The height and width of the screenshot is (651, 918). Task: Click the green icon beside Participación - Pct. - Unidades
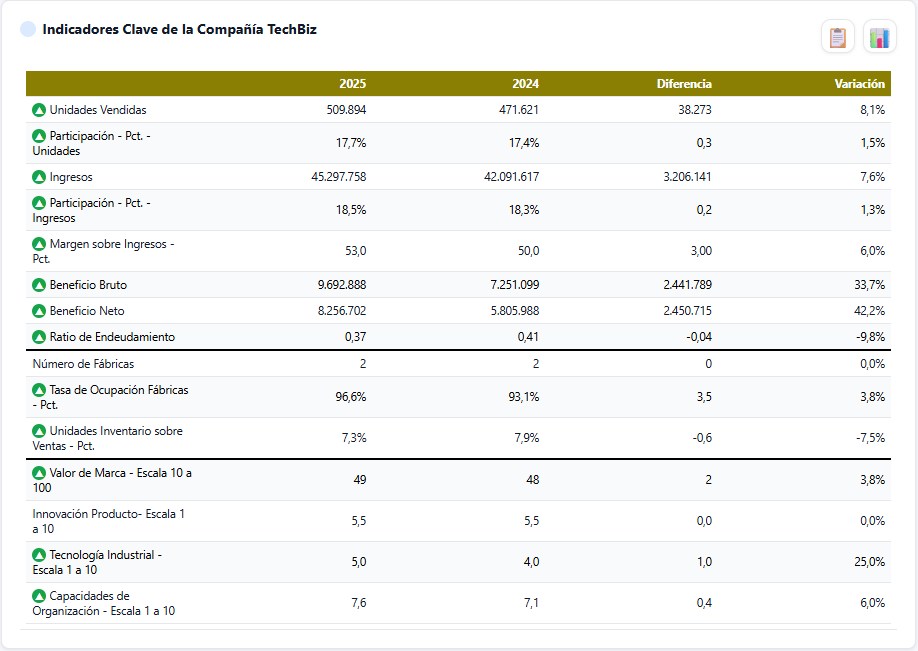click(39, 136)
